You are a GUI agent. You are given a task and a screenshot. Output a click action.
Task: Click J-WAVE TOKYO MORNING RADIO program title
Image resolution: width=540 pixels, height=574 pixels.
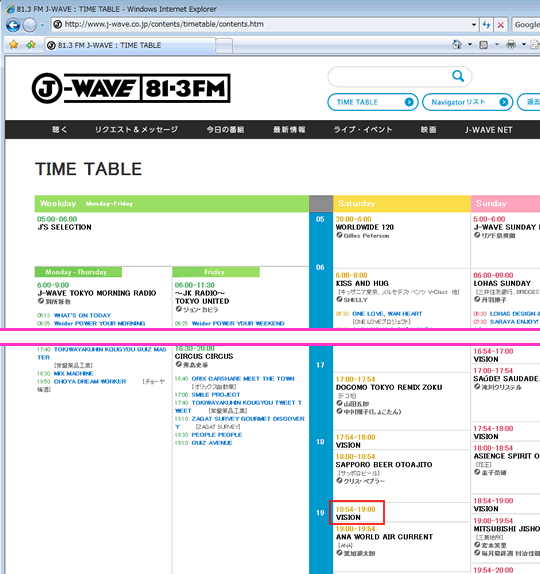(x=97, y=293)
